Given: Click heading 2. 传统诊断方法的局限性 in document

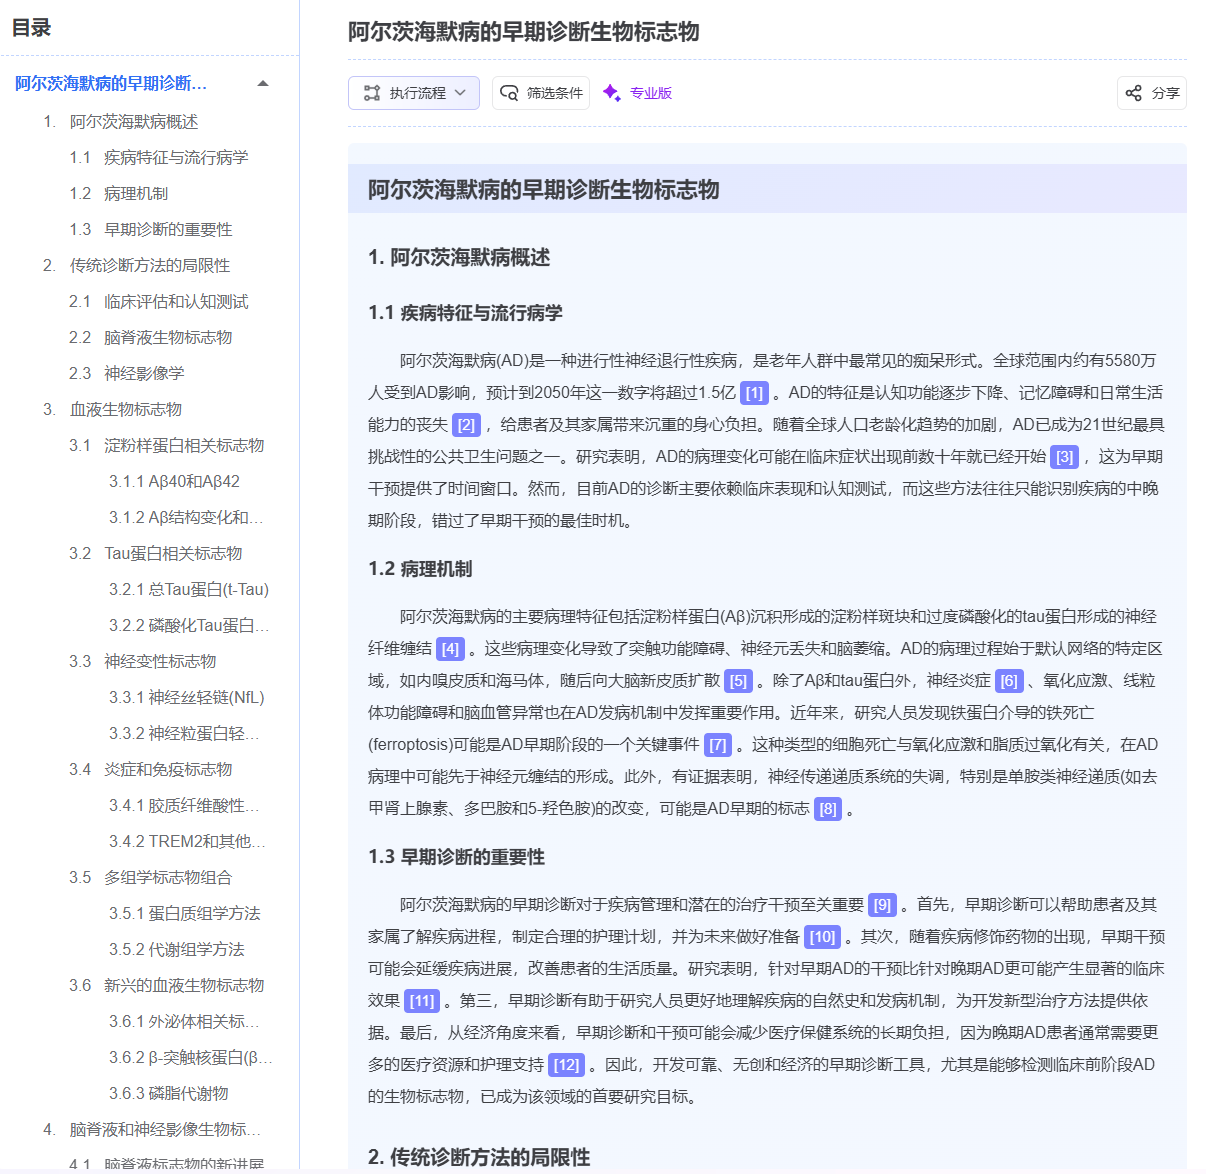Looking at the screenshot, I should point(479,1157).
